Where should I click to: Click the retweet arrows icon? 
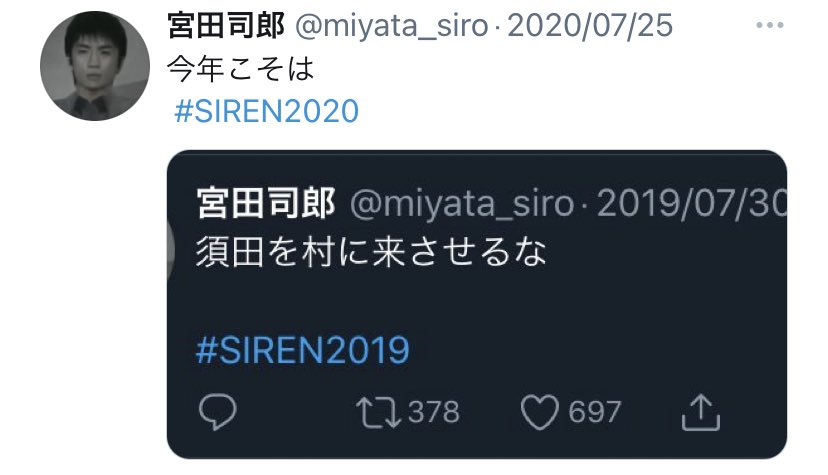pyautogui.click(x=379, y=412)
